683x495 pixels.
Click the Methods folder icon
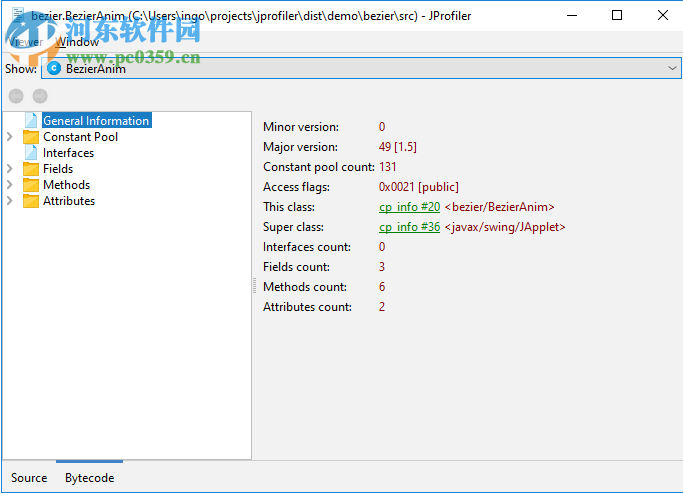[31, 185]
